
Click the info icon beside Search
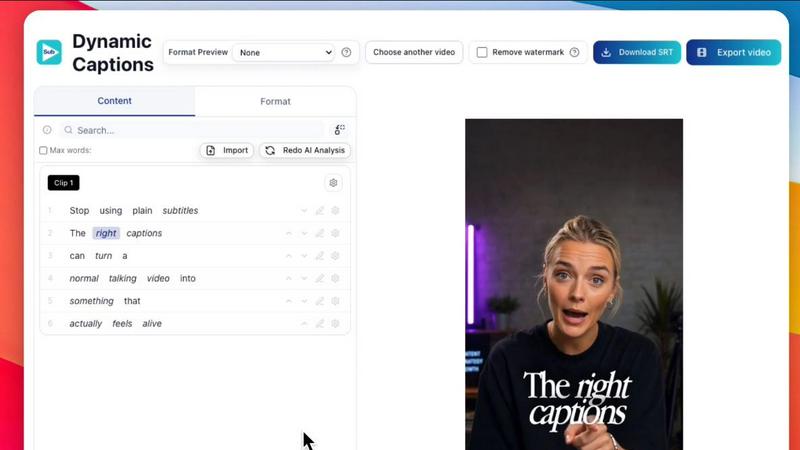tap(47, 130)
